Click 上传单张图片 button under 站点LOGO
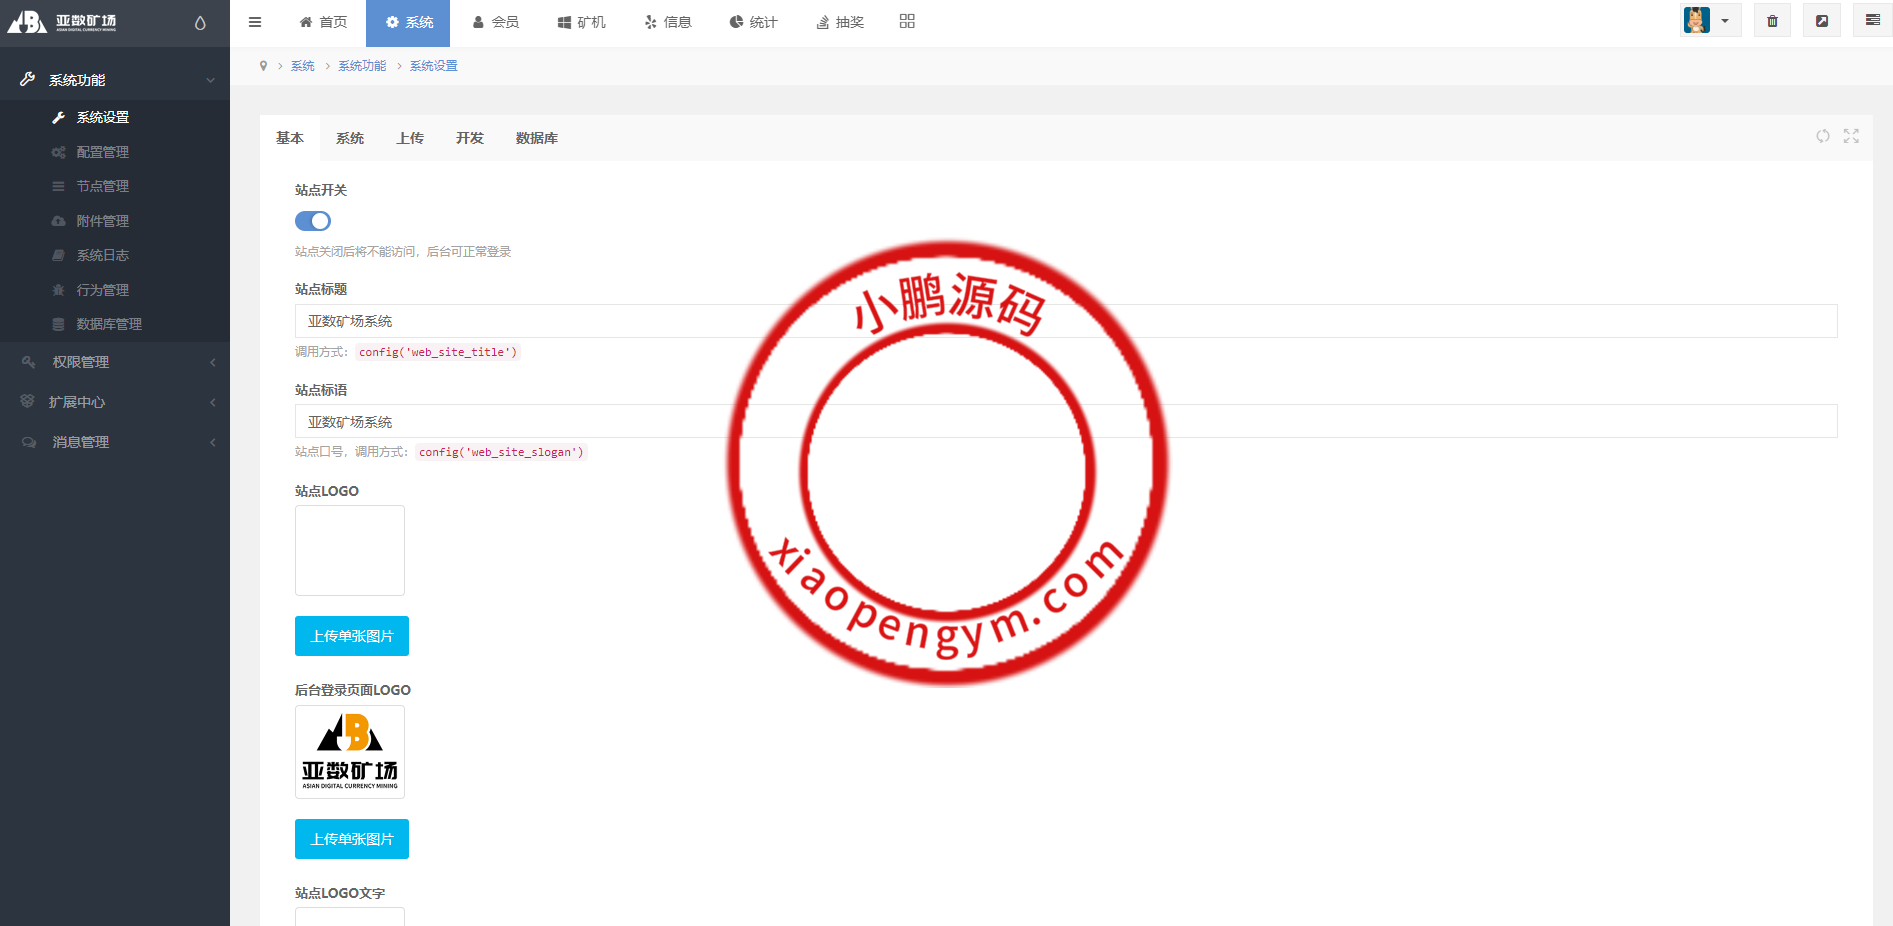The height and width of the screenshot is (926, 1893). tap(352, 636)
